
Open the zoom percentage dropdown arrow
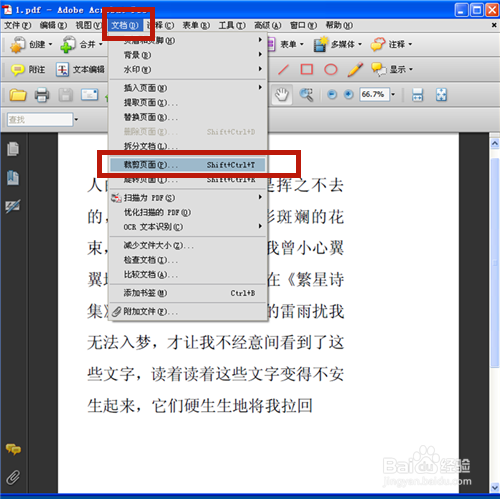[393, 95]
